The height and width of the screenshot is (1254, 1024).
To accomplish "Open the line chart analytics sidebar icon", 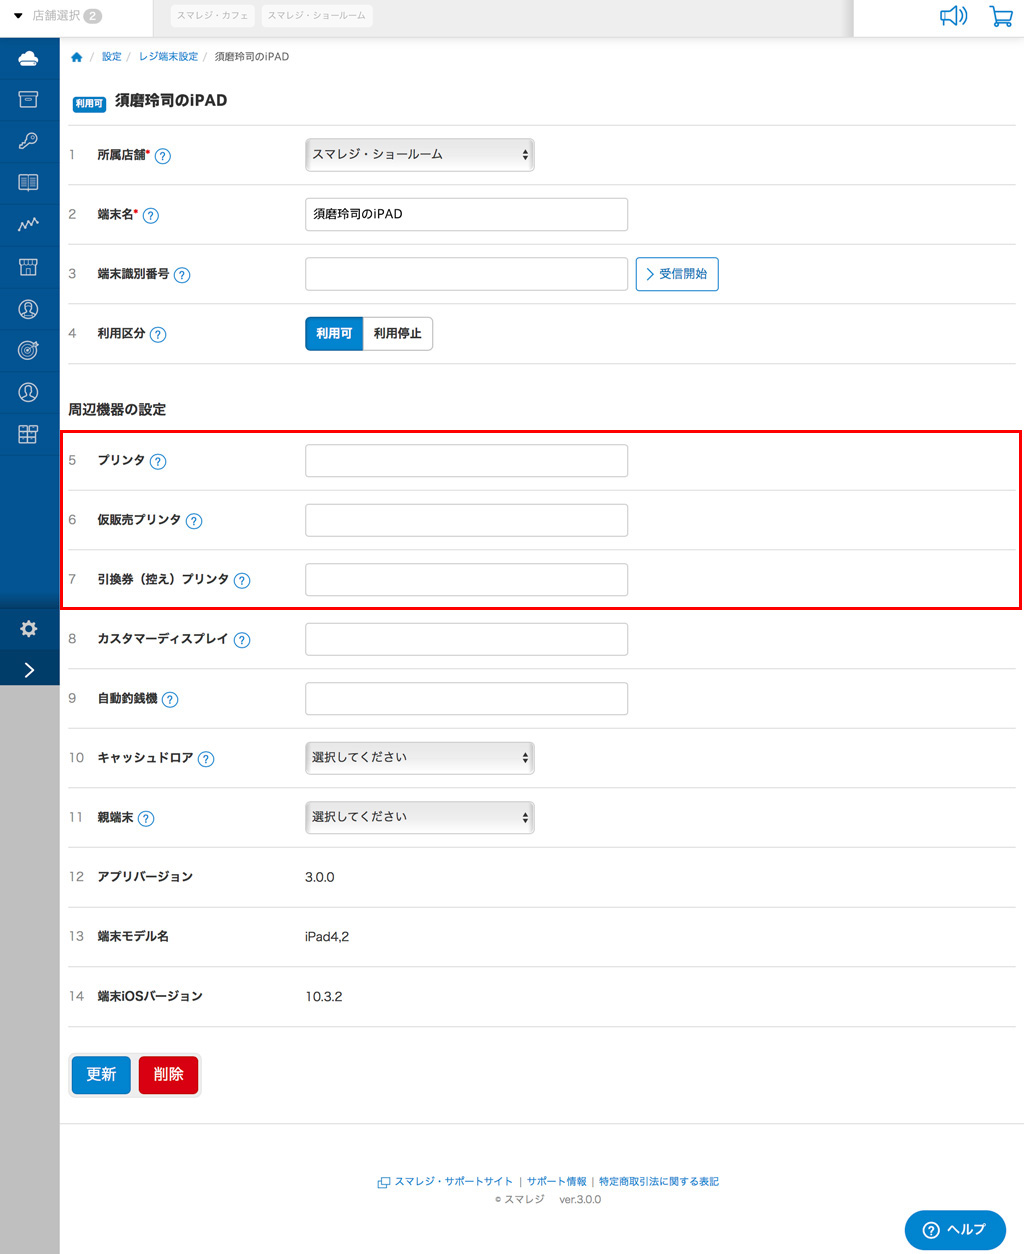I will coord(28,225).
